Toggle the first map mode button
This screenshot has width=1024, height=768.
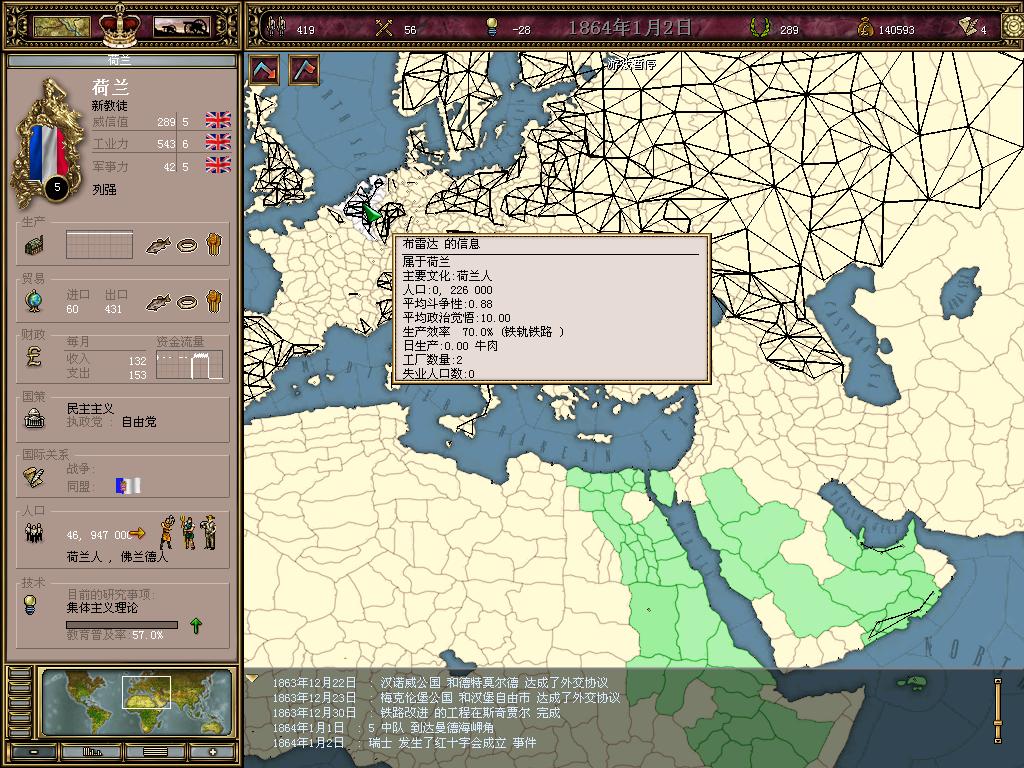tap(20, 673)
